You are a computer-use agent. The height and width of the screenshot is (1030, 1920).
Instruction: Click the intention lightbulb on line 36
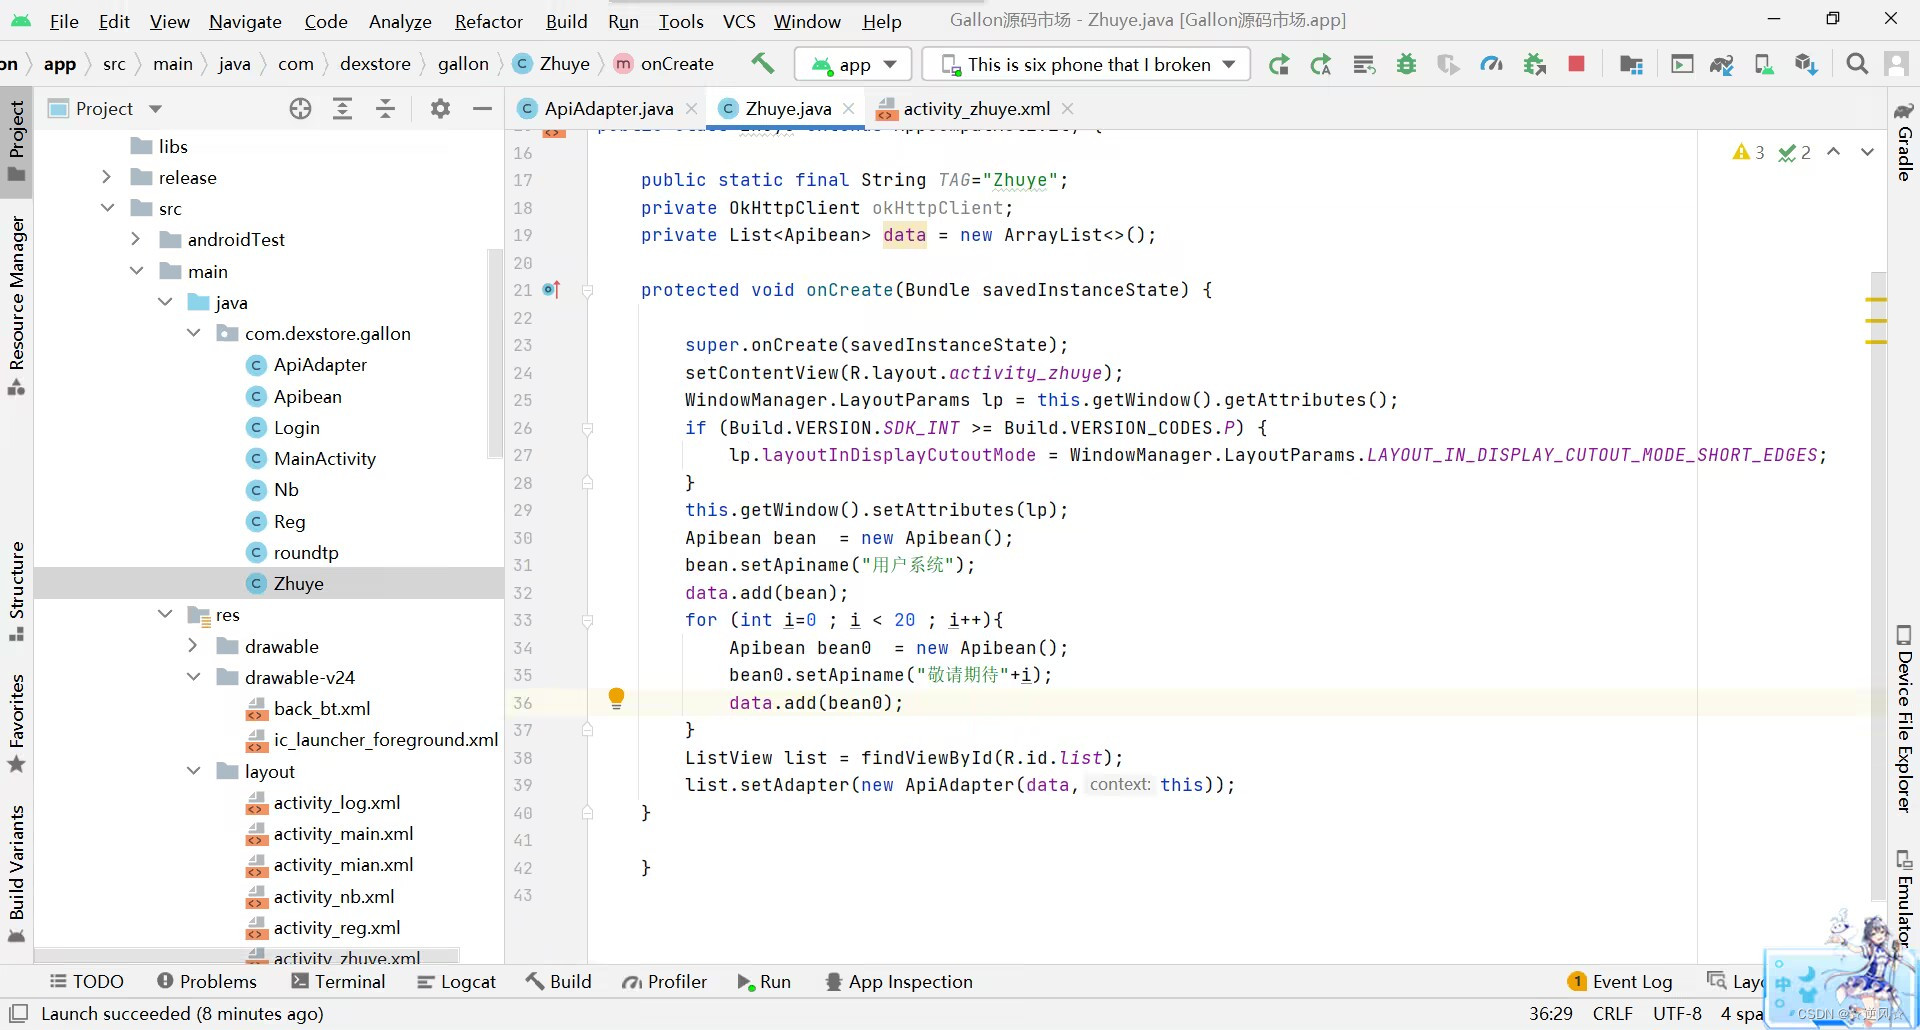tap(616, 698)
